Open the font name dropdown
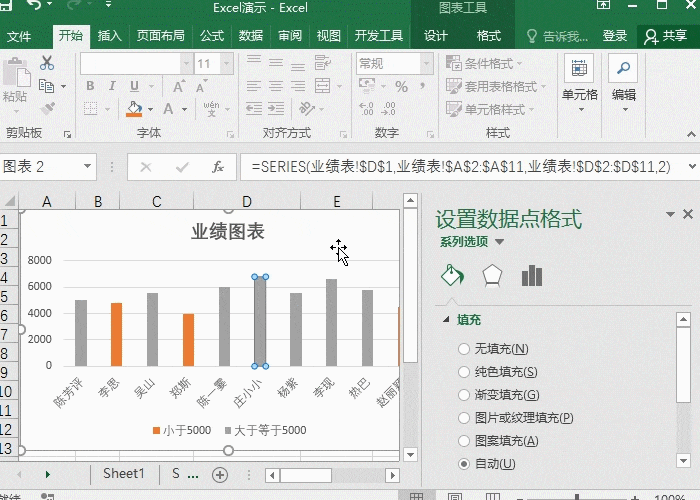700x500 pixels. click(187, 63)
